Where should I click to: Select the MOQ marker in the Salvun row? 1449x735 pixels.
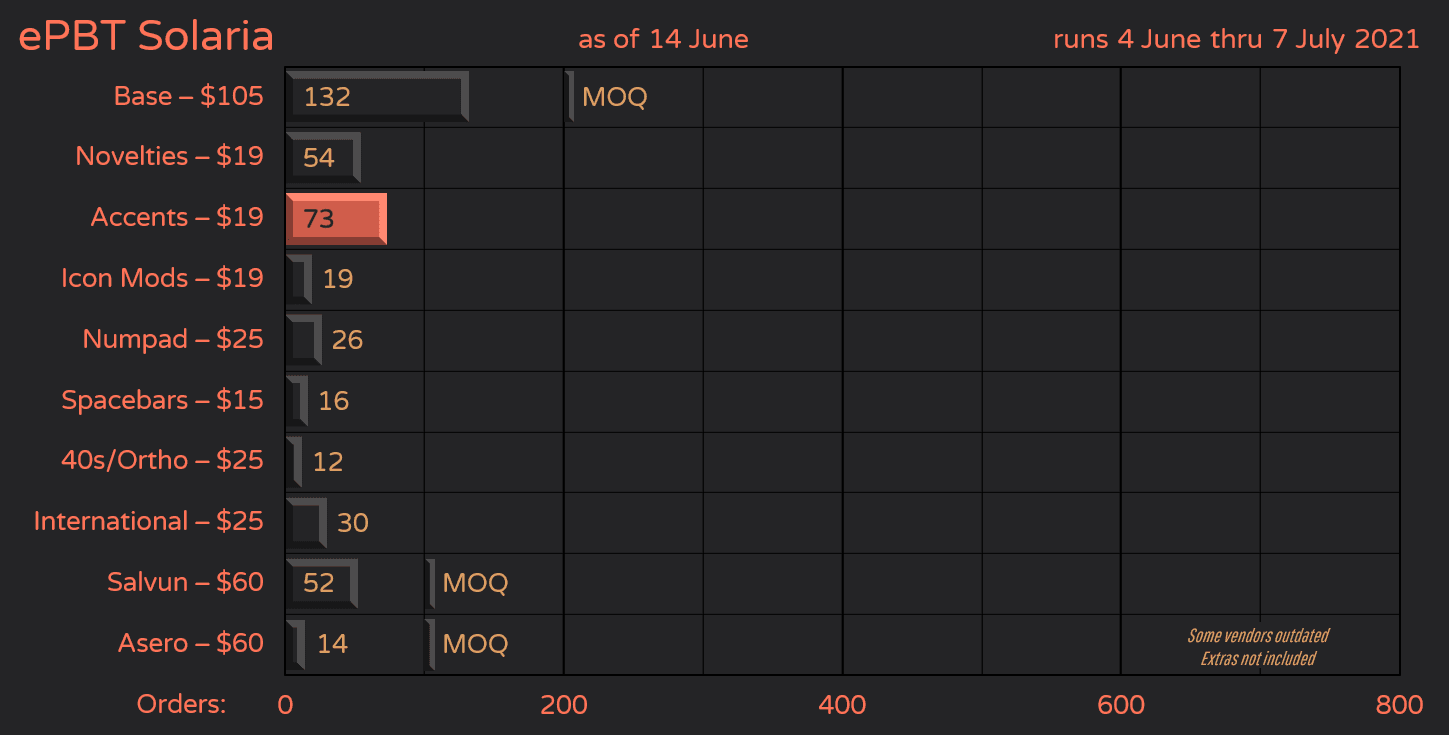click(x=432, y=583)
